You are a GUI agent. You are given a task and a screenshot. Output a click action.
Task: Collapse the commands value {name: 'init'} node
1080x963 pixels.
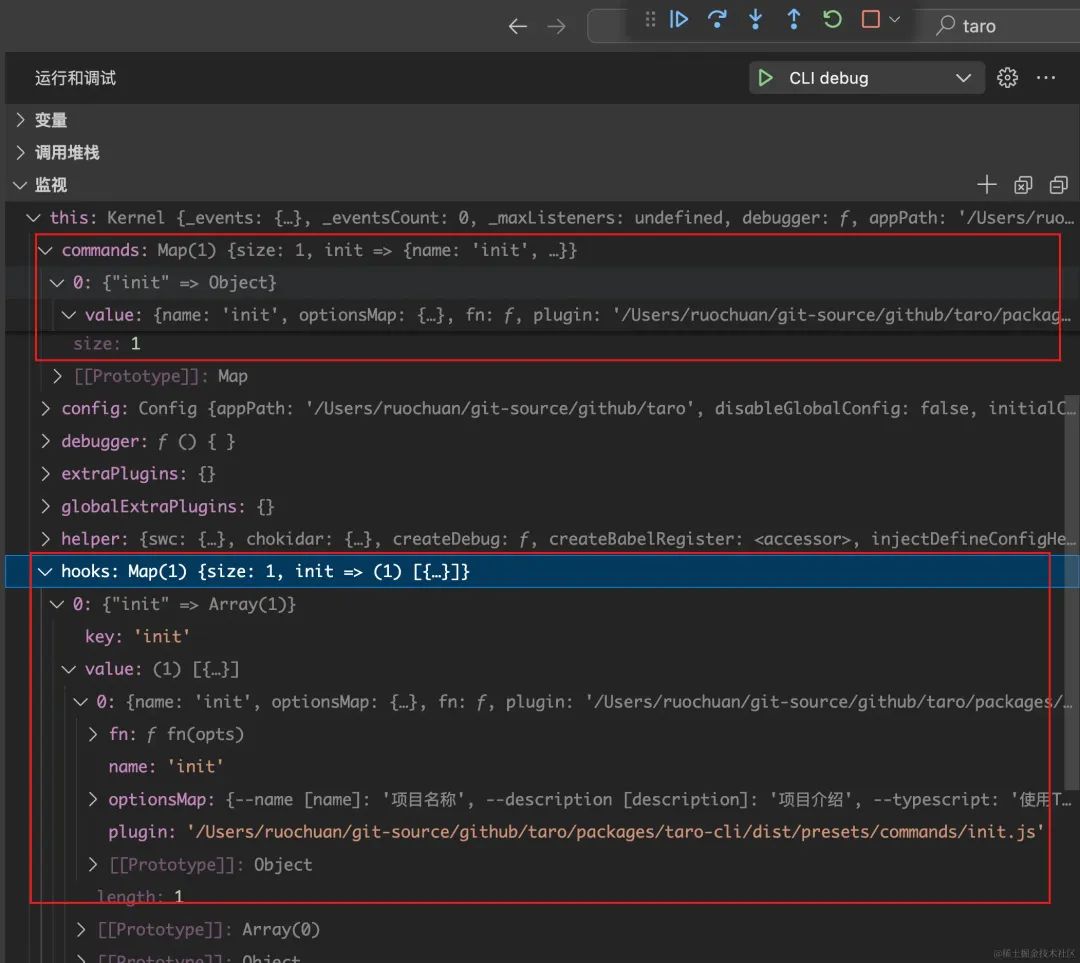coord(69,315)
